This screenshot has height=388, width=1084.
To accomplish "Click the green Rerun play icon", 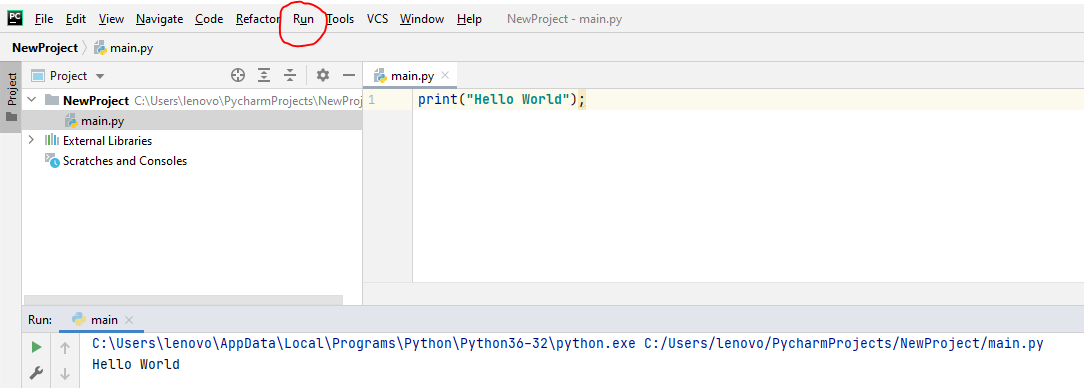I will [36, 347].
